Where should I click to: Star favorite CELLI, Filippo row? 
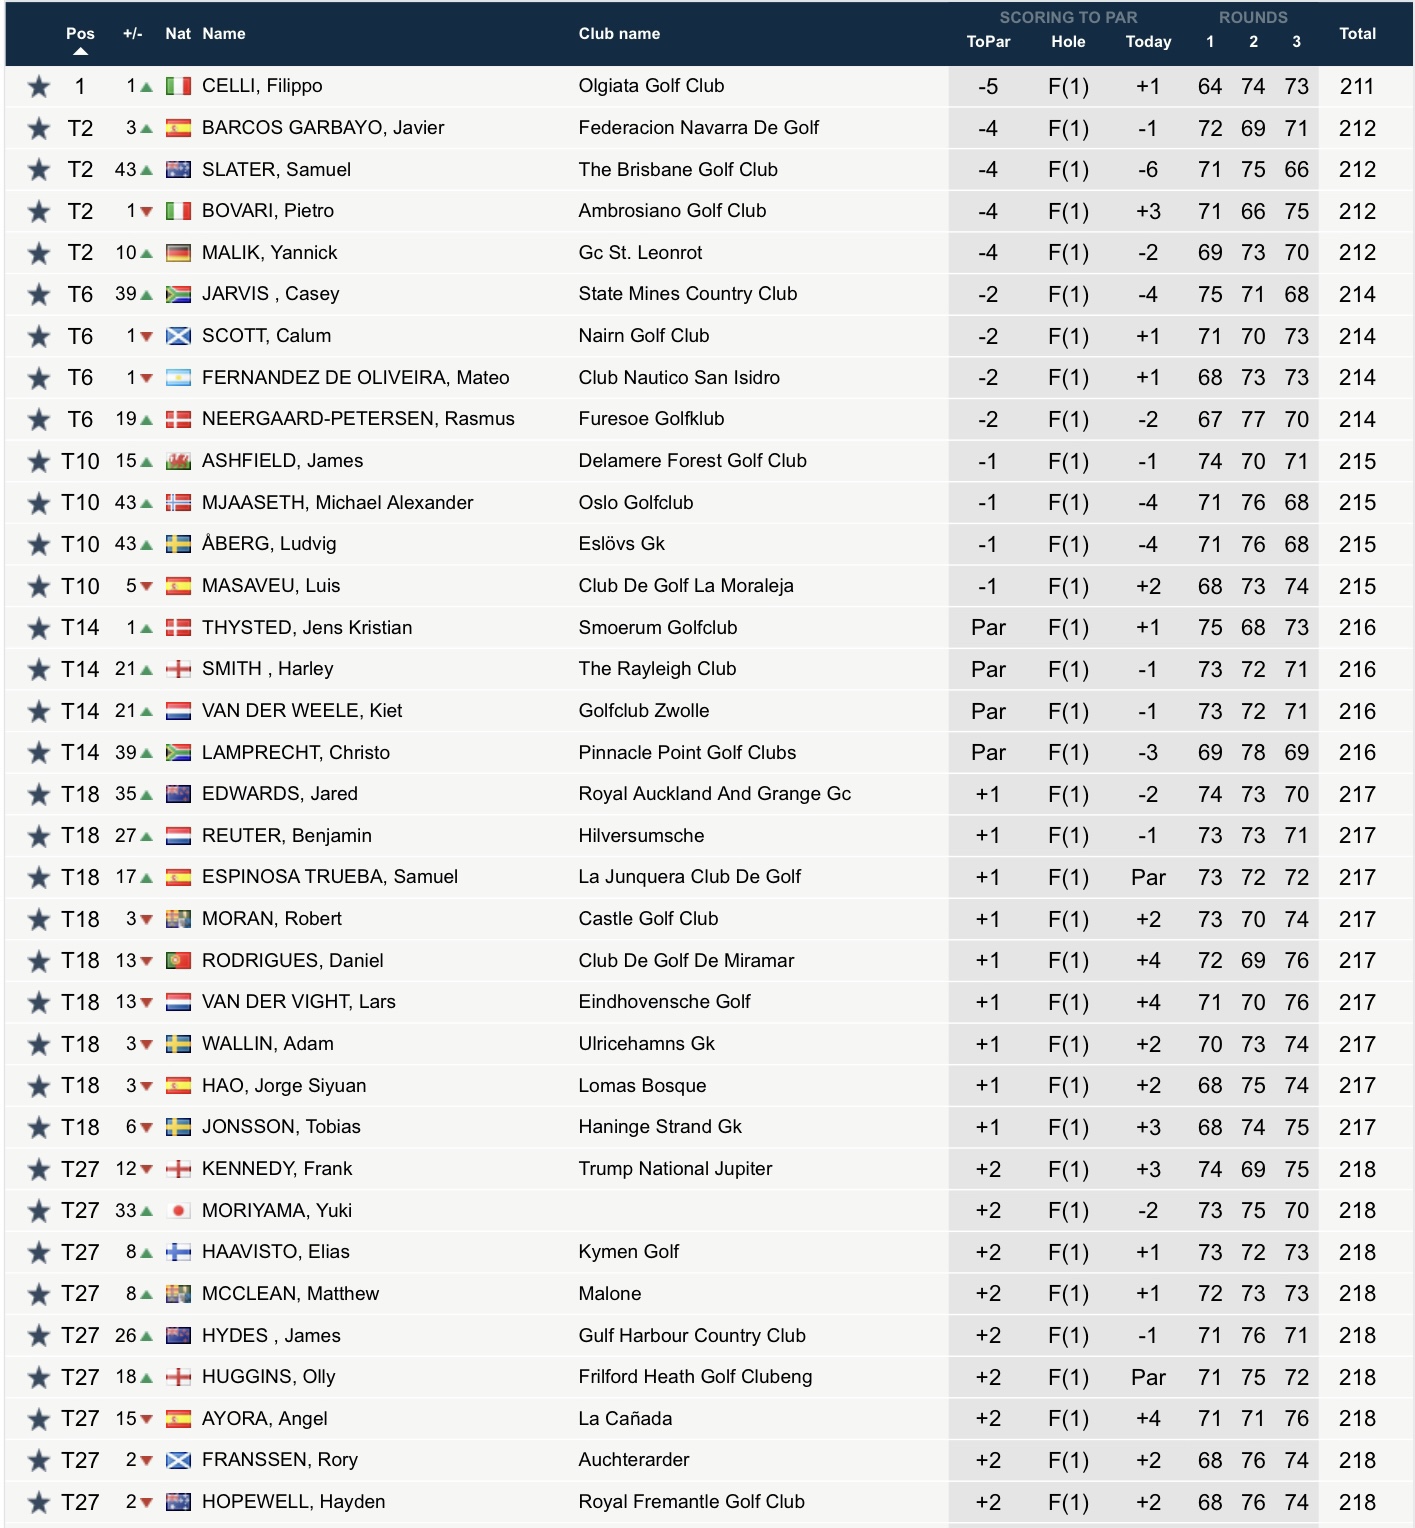click(39, 87)
